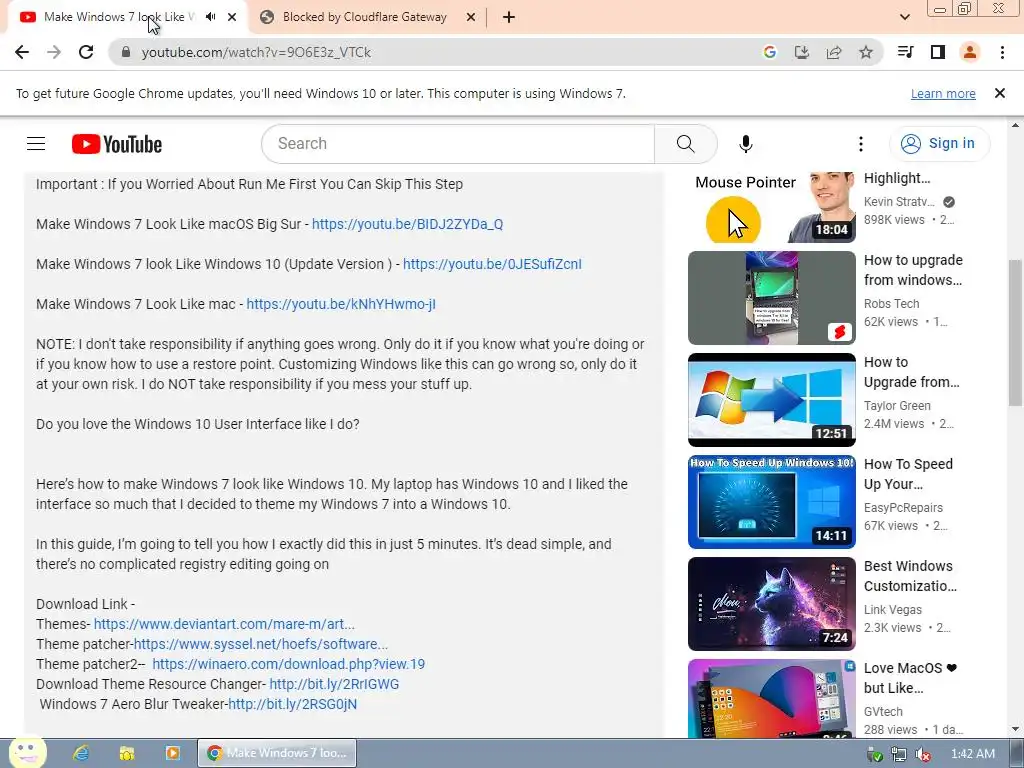Screen dimensions: 1024x768
Task: Open the Windows 10 Update Version link
Action: coord(492,264)
